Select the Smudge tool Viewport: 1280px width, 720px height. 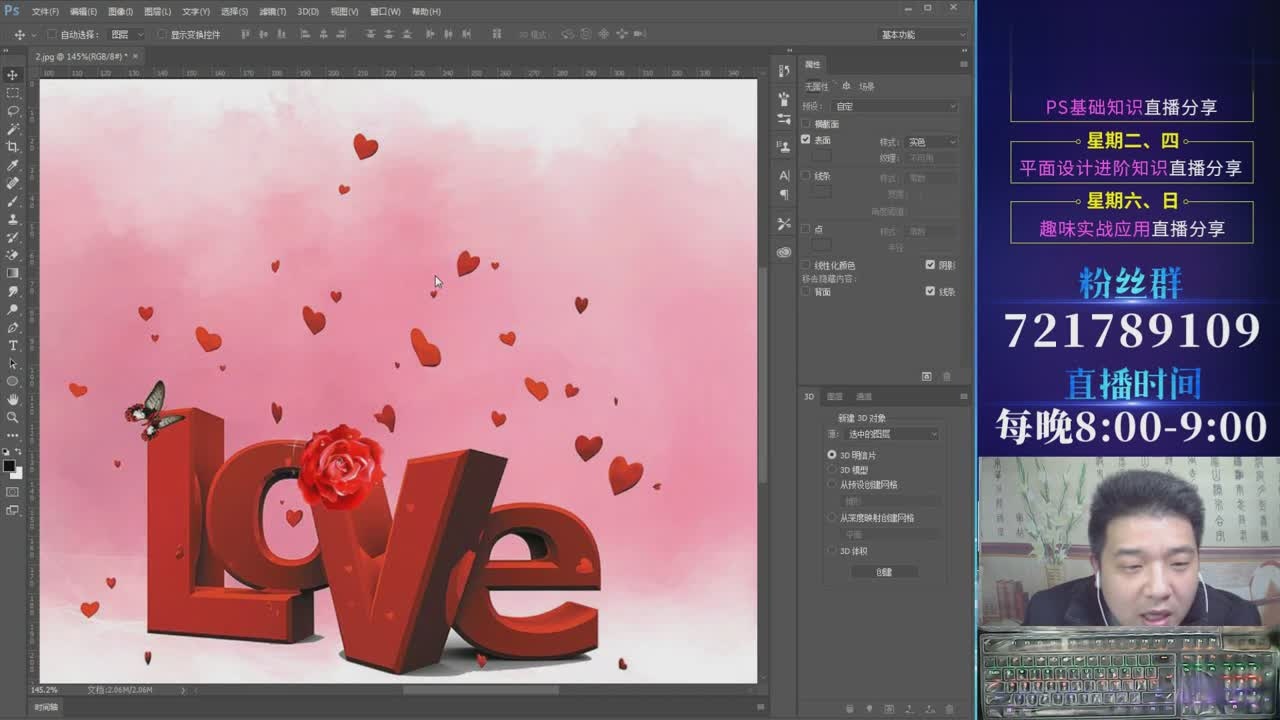pos(13,291)
